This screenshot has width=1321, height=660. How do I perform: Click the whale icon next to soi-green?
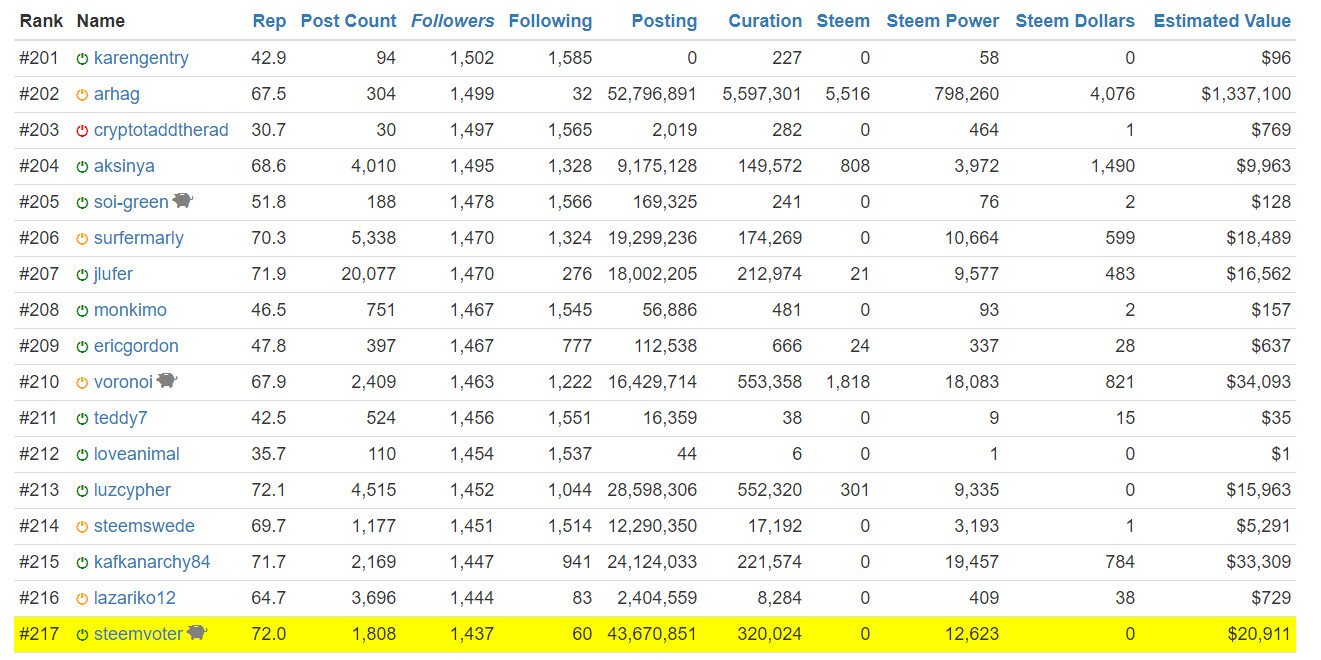pyautogui.click(x=183, y=201)
